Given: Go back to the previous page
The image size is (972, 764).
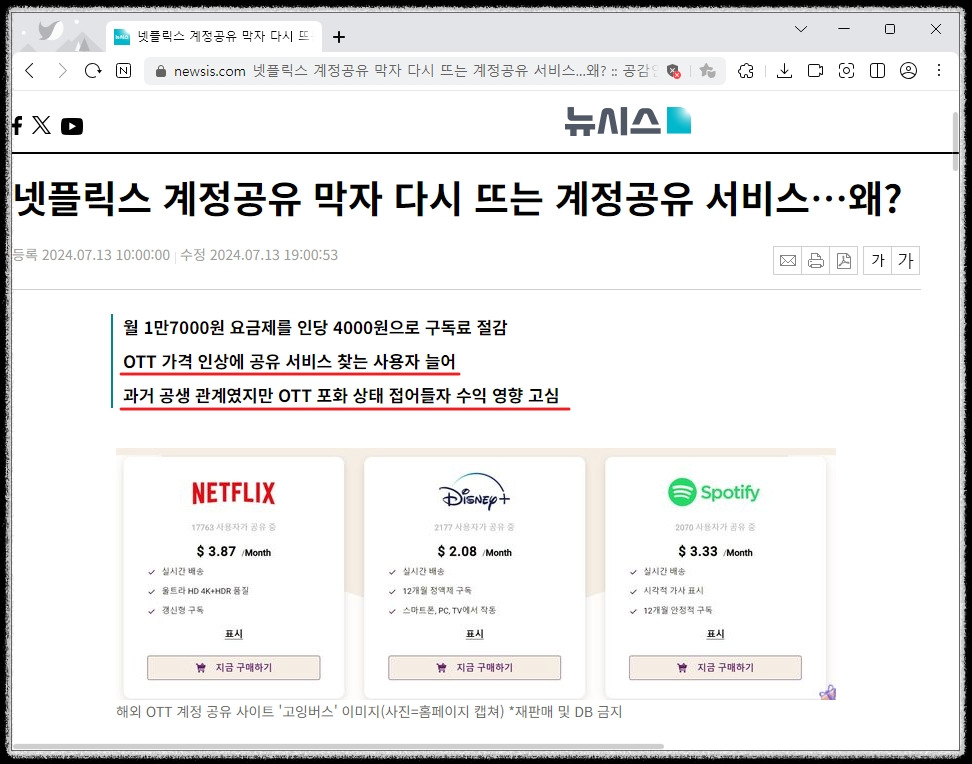Looking at the screenshot, I should tap(30, 71).
